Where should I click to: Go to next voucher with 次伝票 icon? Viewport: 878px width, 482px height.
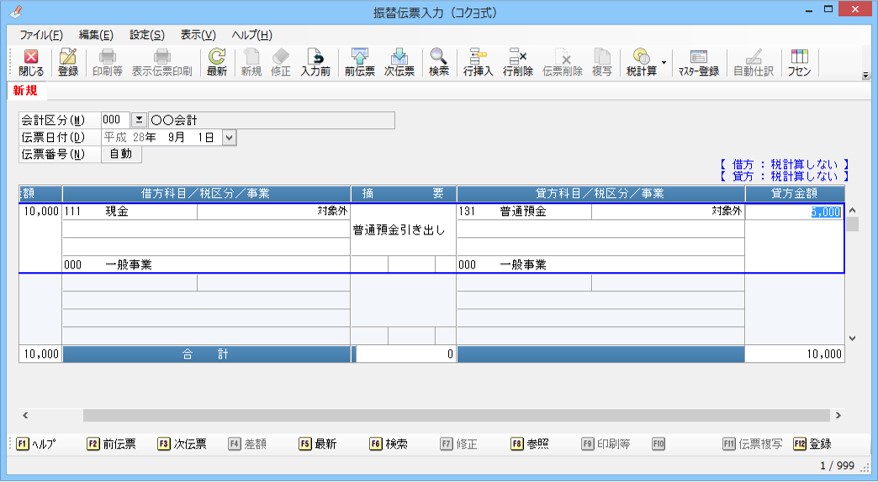(x=399, y=63)
